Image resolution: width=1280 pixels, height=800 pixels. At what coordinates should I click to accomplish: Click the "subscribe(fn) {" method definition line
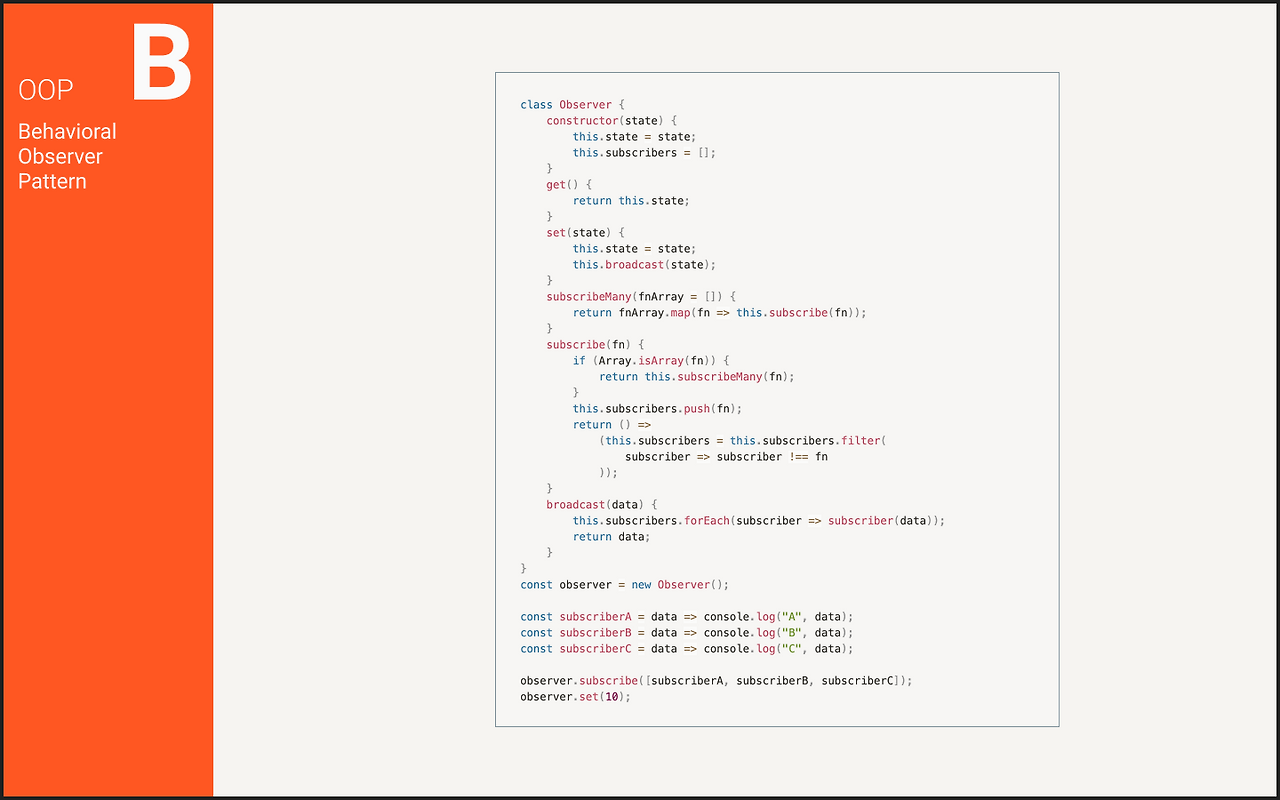595,345
